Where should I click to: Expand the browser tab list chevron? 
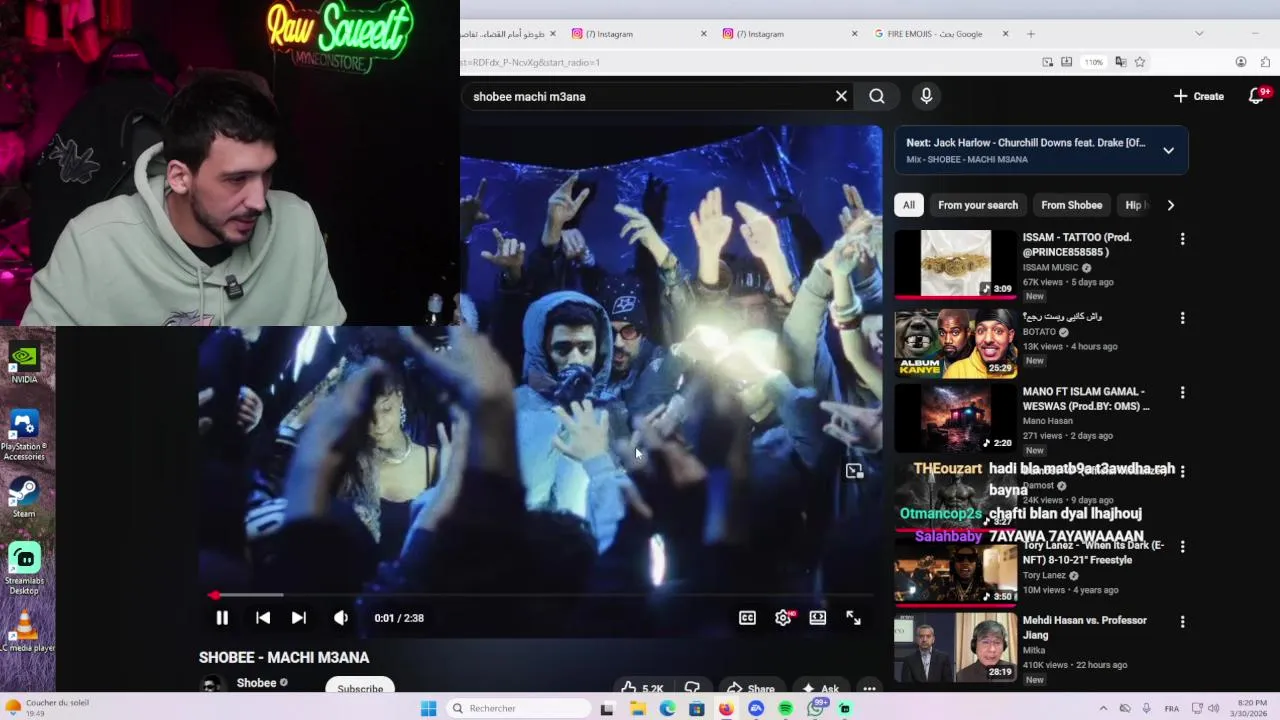[1199, 34]
